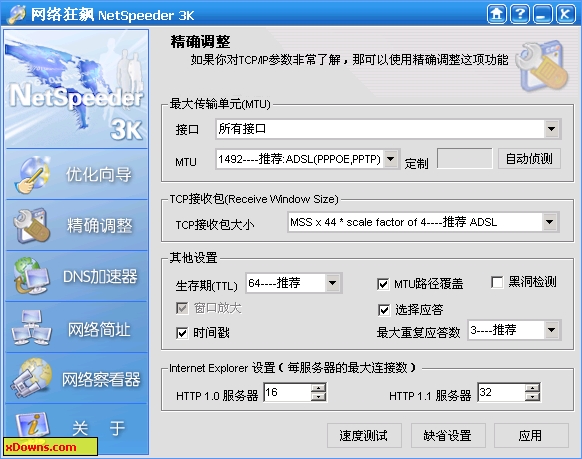The image size is (582, 459).
Task: Click the 精确调整 page heading text
Action: (x=200, y=42)
